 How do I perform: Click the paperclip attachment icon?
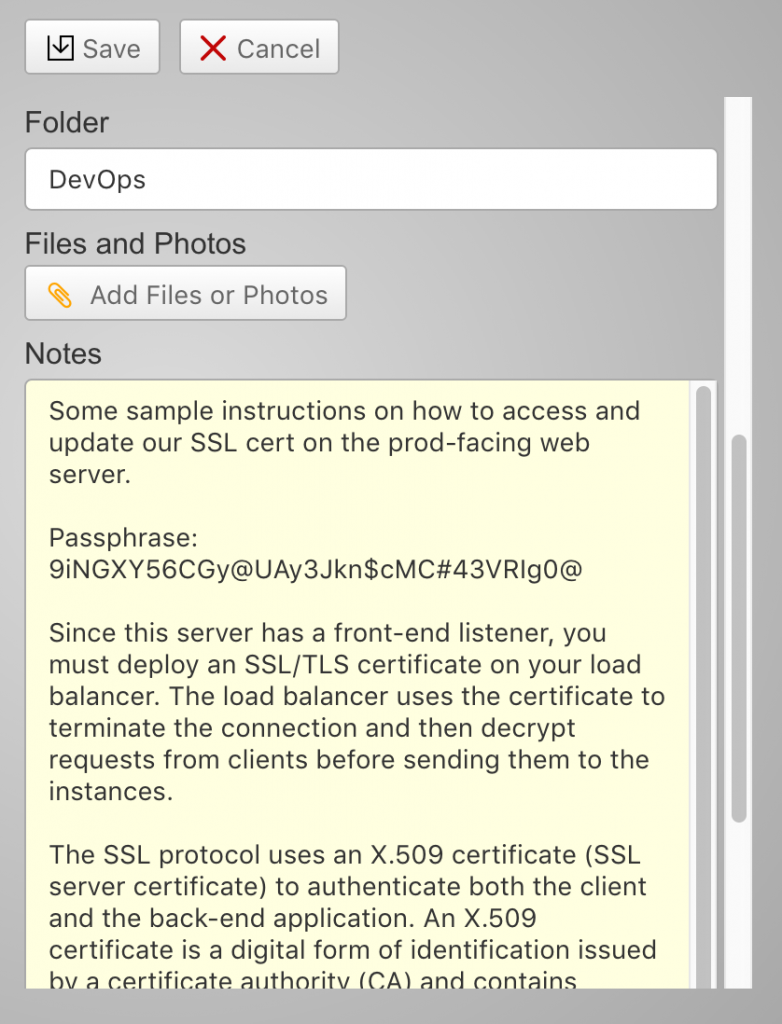click(61, 295)
